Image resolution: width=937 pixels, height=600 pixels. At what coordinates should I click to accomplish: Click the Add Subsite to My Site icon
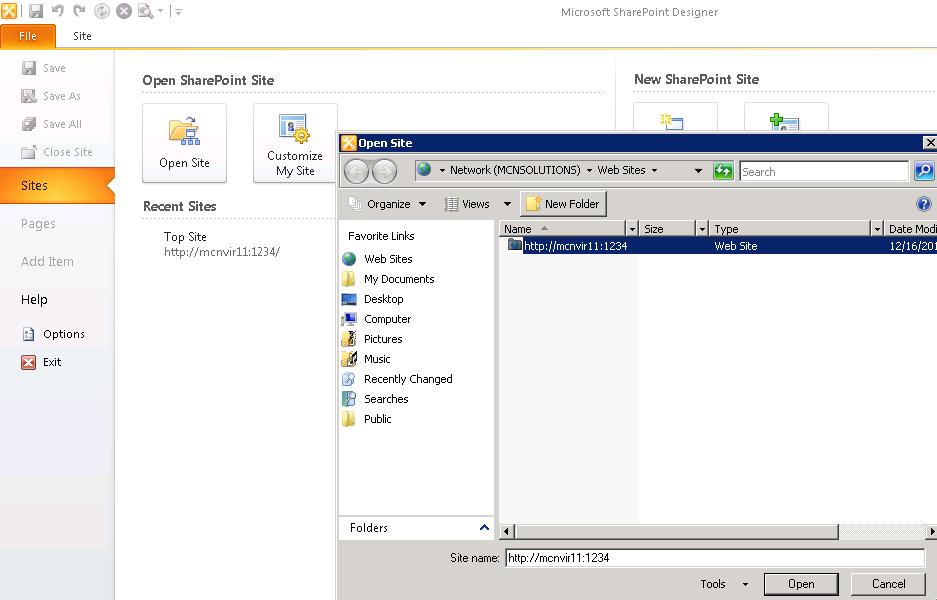click(784, 121)
